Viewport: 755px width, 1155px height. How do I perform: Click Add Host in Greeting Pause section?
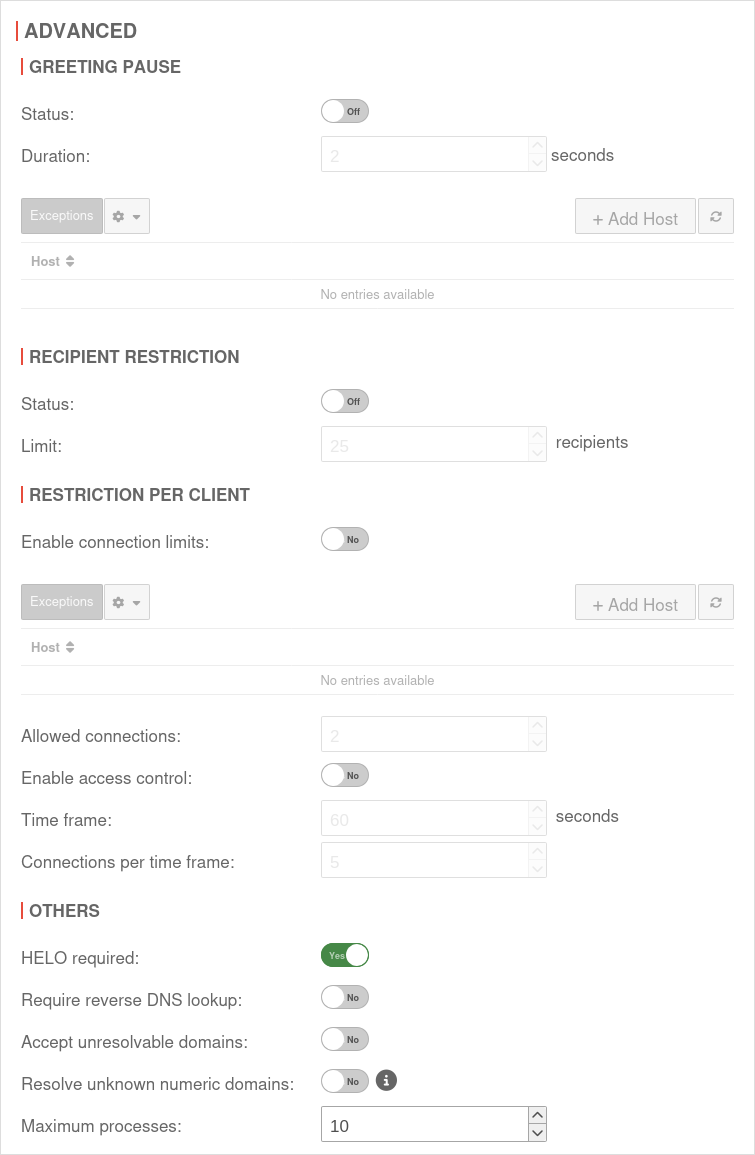(x=635, y=218)
